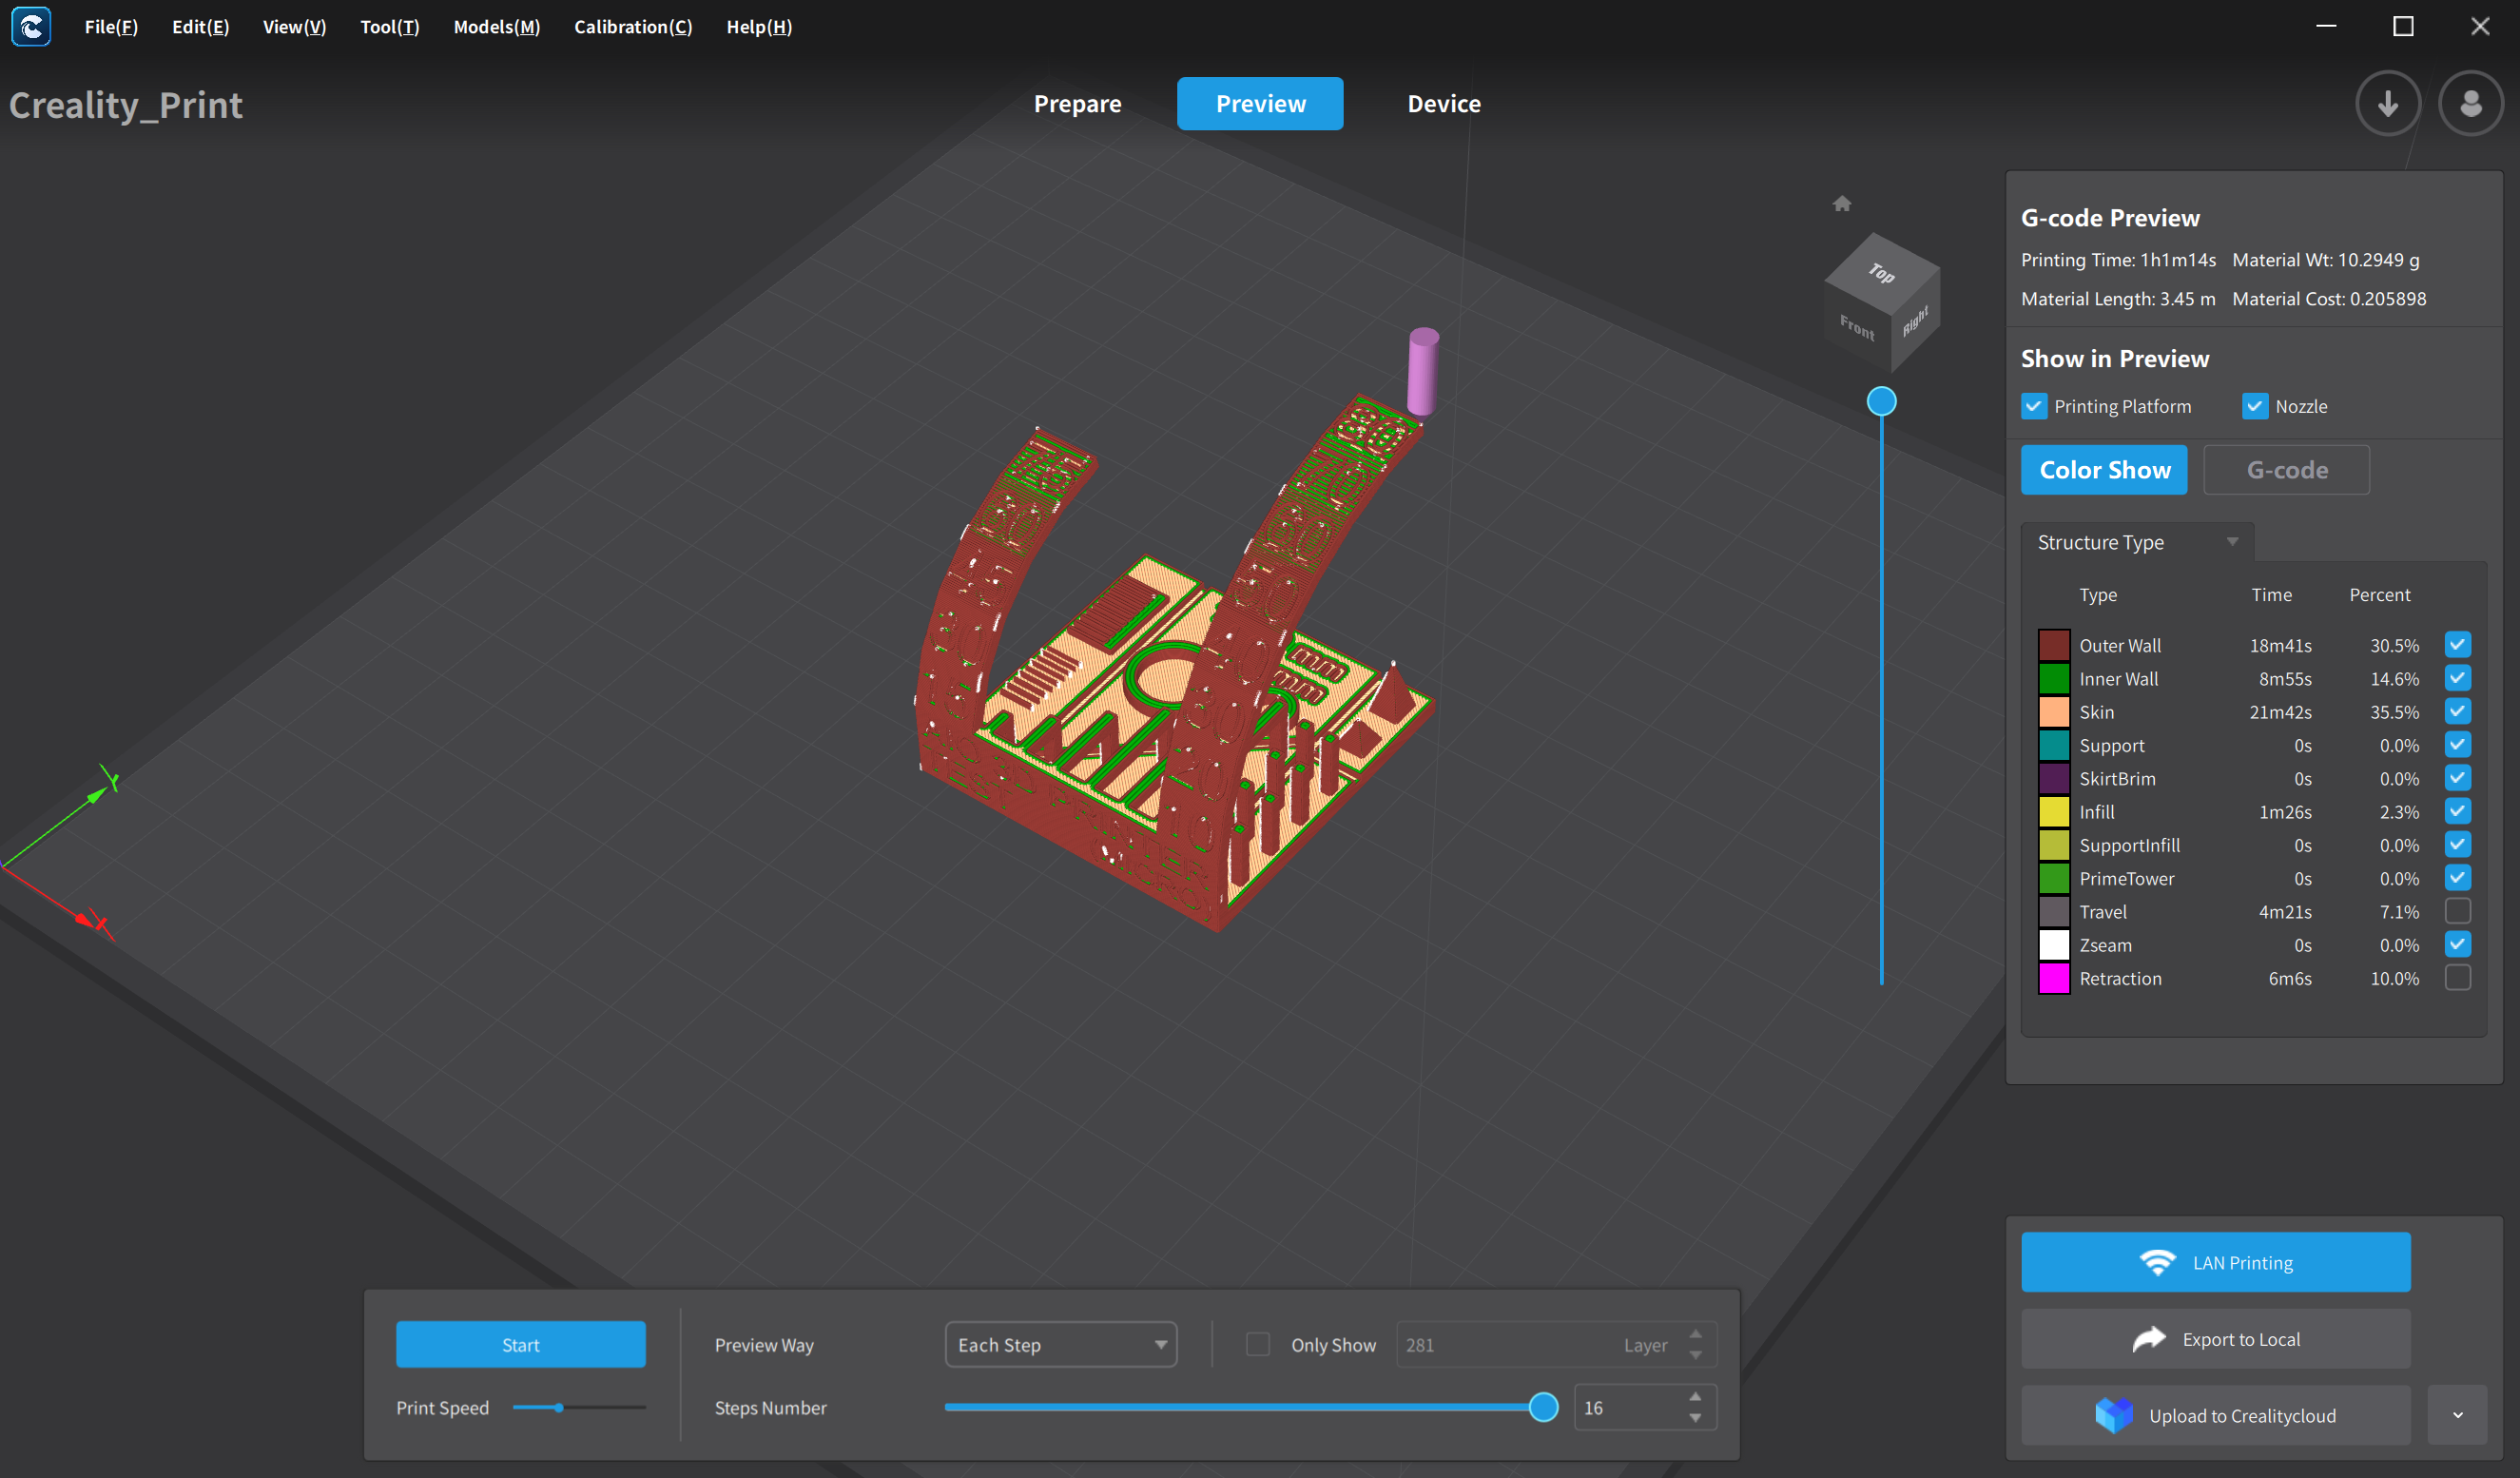
Task: Select the Color Show button
Action: click(2104, 470)
